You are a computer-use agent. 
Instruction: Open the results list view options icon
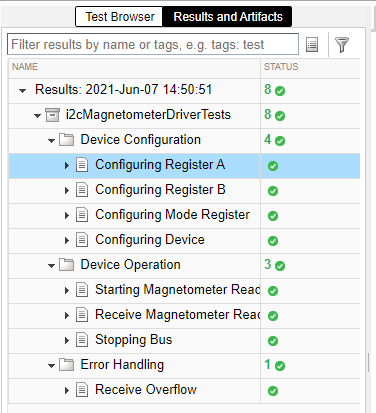[x=312, y=44]
